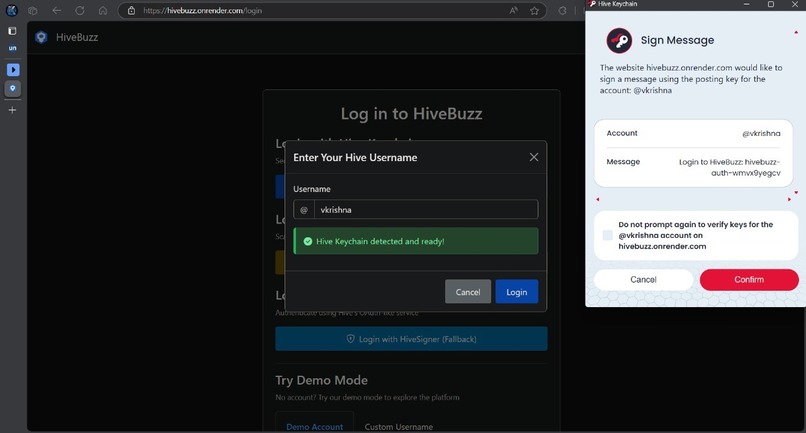
Task: Confirm signing the message in Keychain
Action: pyautogui.click(x=749, y=280)
